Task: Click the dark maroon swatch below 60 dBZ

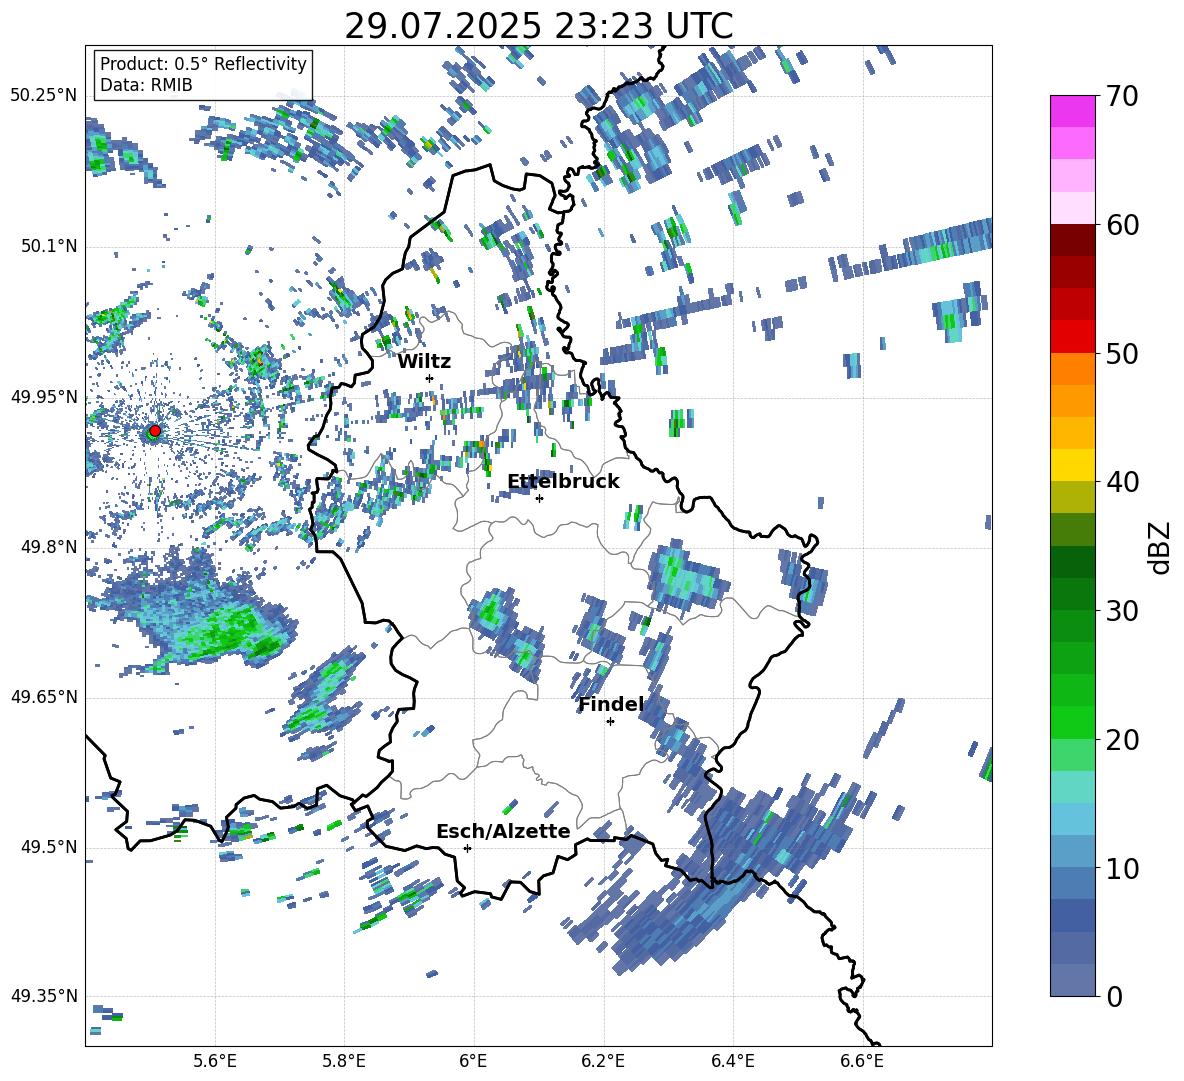Action: pos(1072,240)
